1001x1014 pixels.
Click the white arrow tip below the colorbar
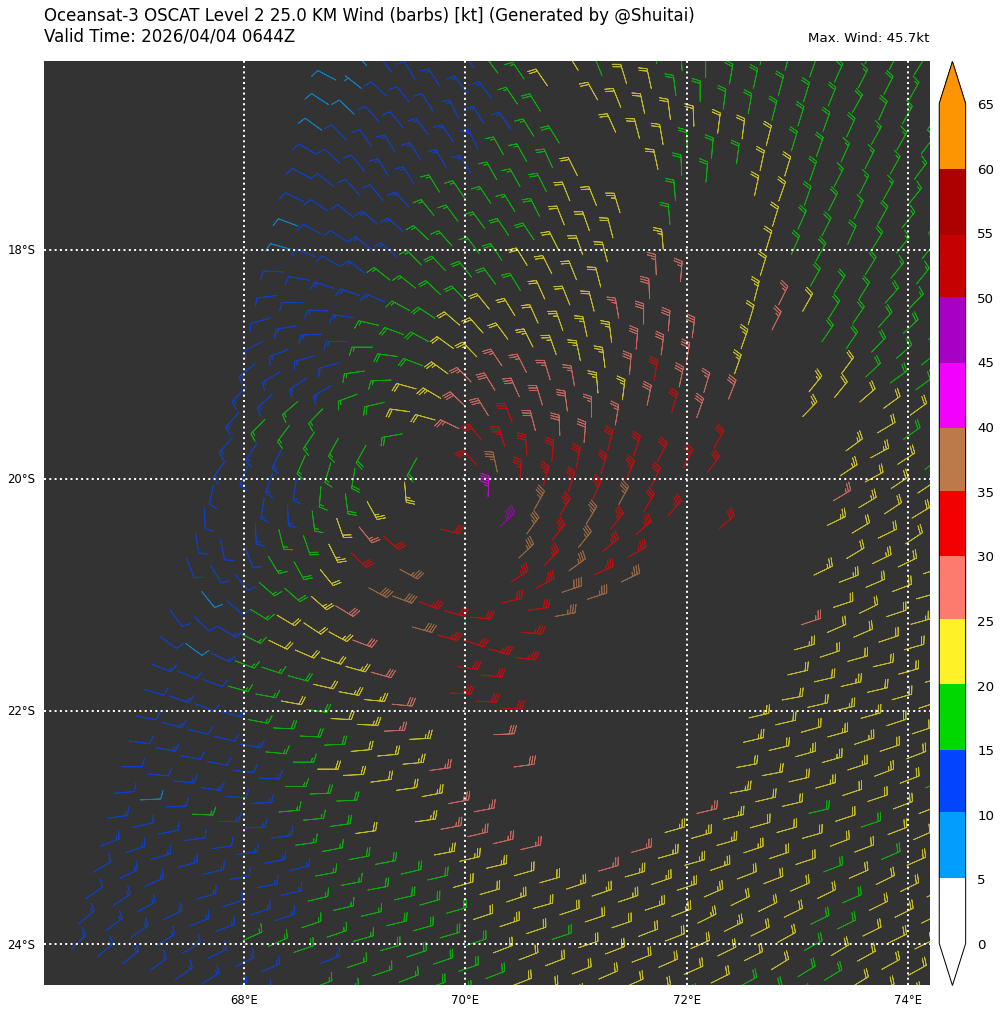[x=952, y=964]
